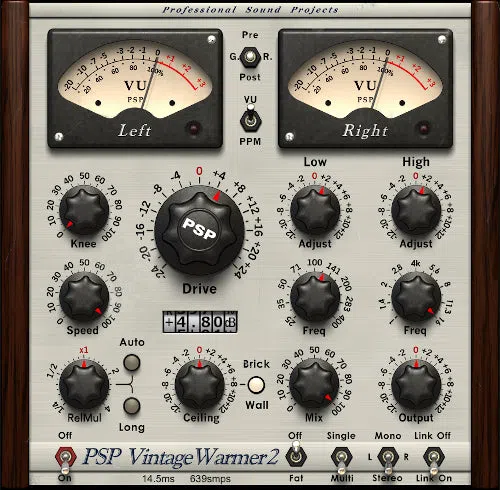Image resolution: width=500 pixels, height=490 pixels.
Task: Click the High band heading
Action: click(416, 162)
